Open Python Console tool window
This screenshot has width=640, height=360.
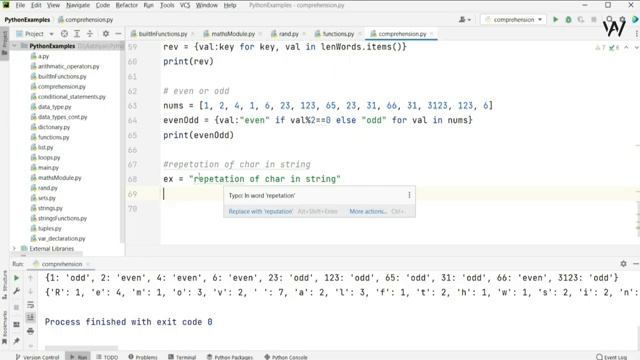[x=286, y=357]
